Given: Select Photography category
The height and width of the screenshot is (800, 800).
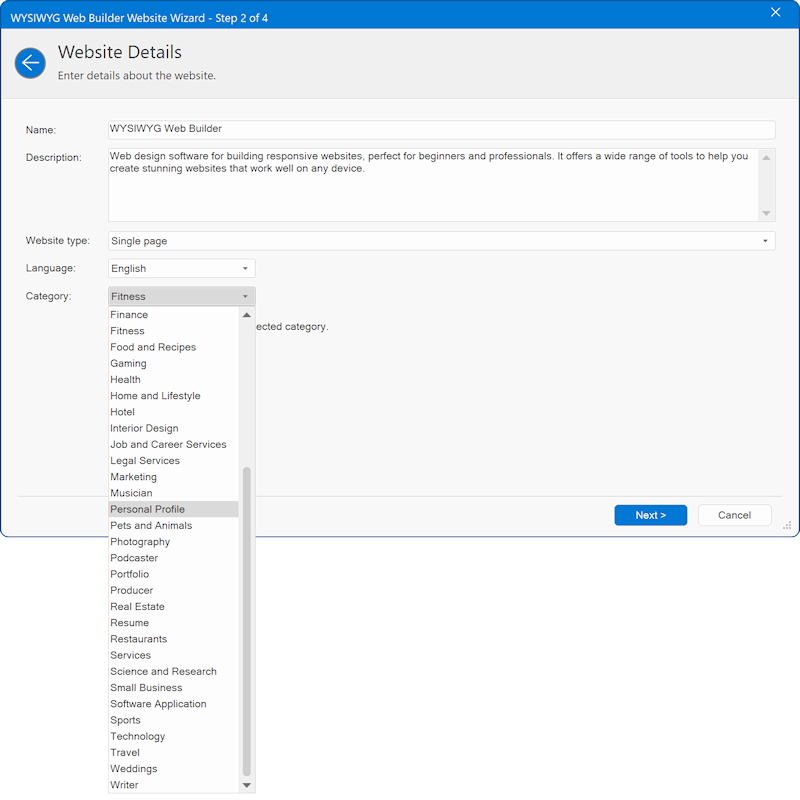Looking at the screenshot, I should pyautogui.click(x=173, y=542).
